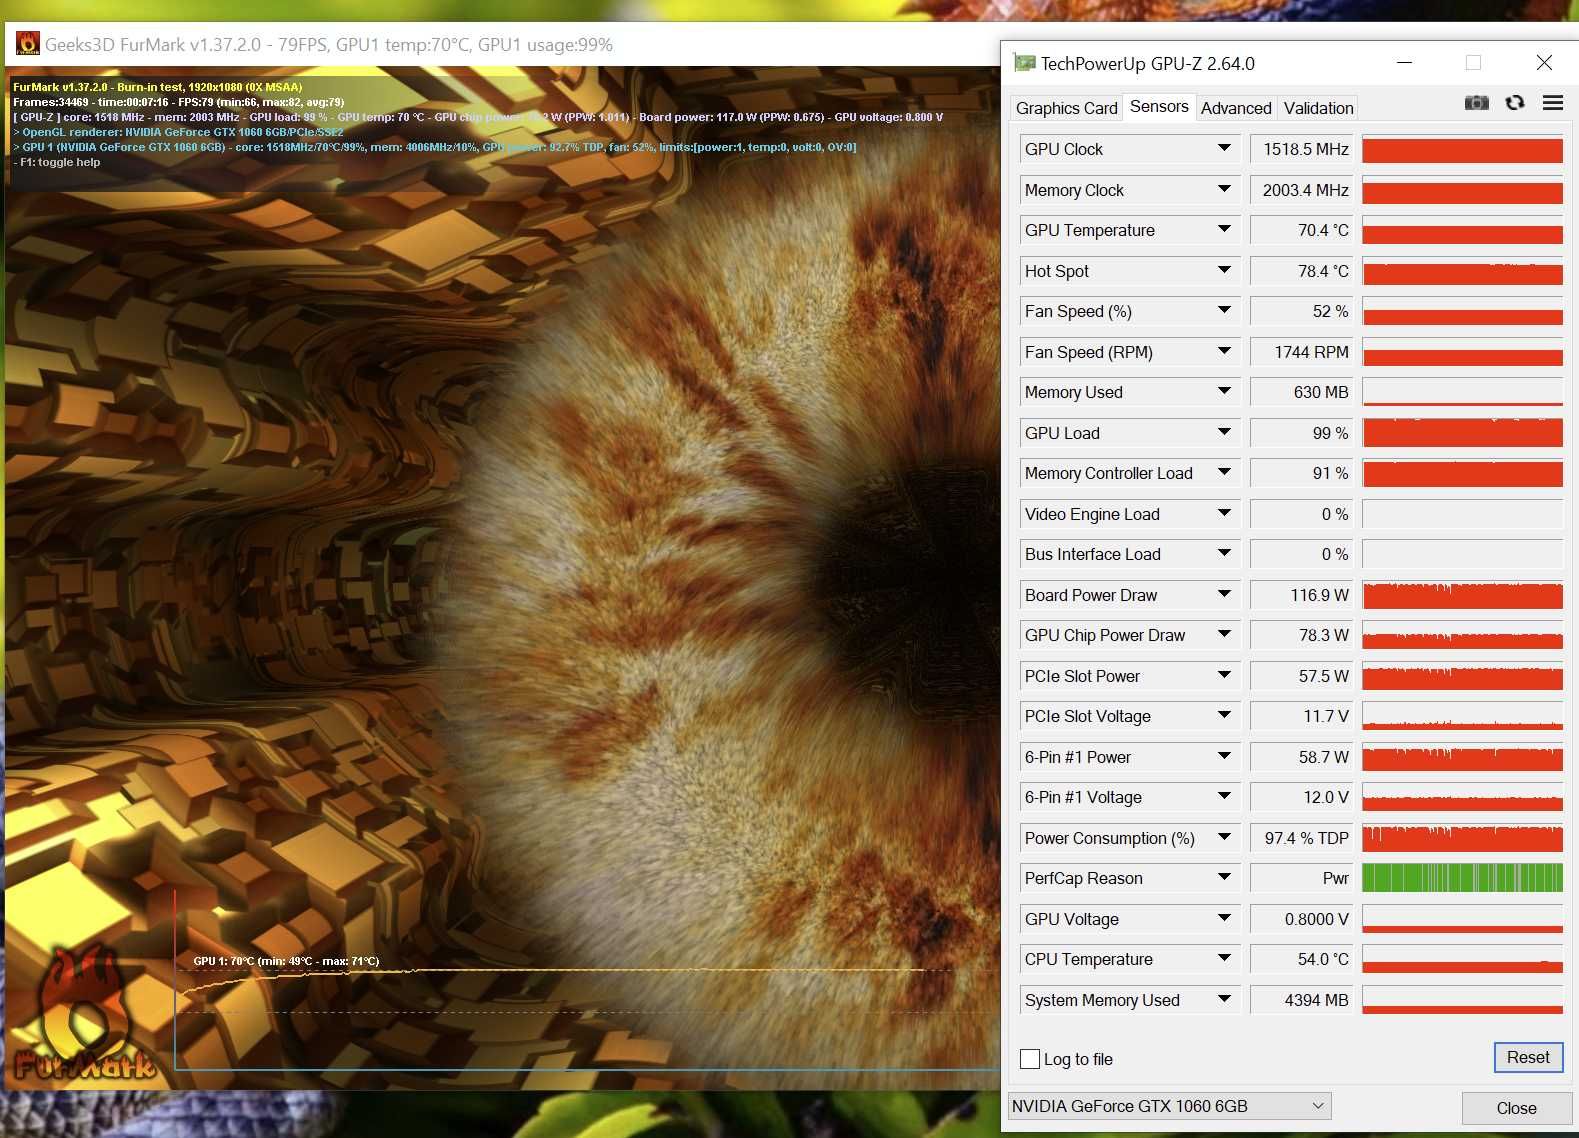Click the Close button in GPU-Z
The image size is (1579, 1138).
[1516, 1108]
